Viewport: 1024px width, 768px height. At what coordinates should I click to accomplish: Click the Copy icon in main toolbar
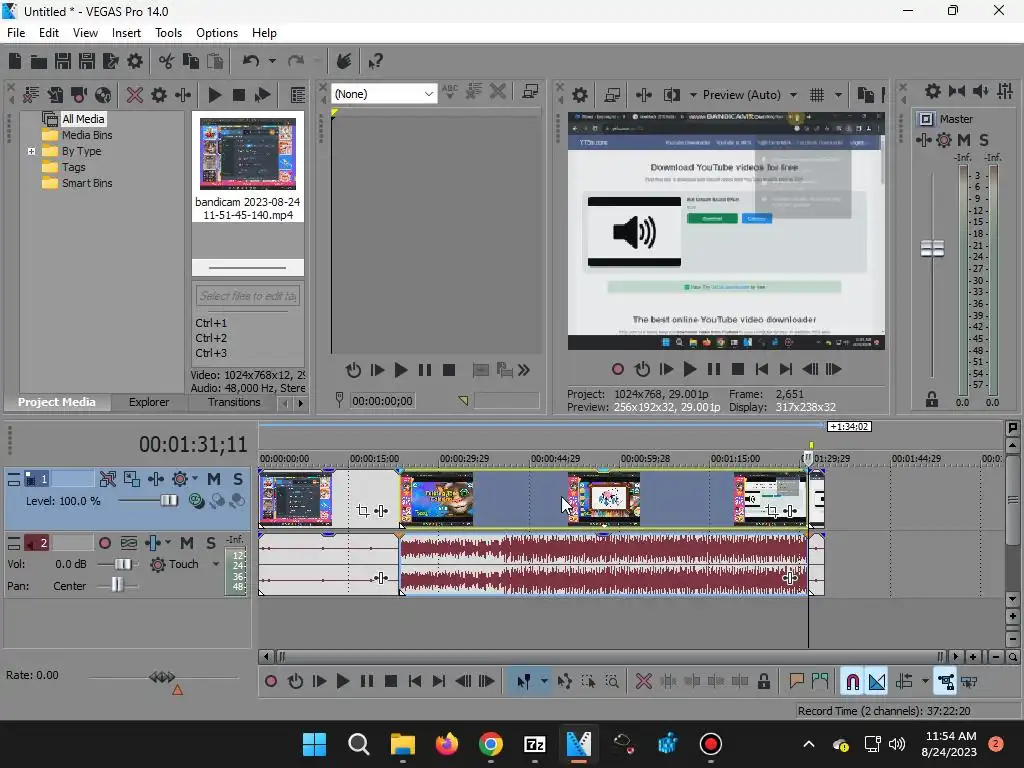(x=191, y=61)
